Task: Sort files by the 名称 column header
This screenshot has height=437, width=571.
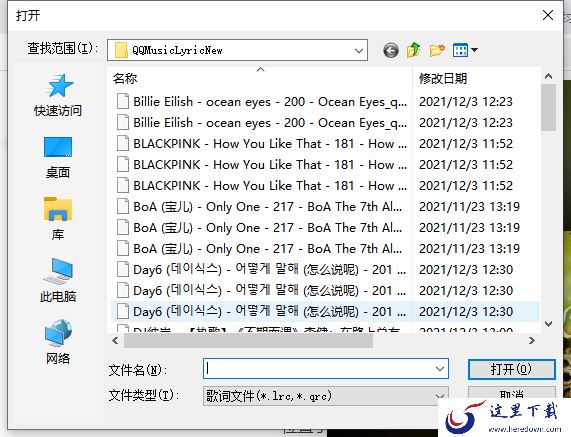Action: [x=260, y=78]
